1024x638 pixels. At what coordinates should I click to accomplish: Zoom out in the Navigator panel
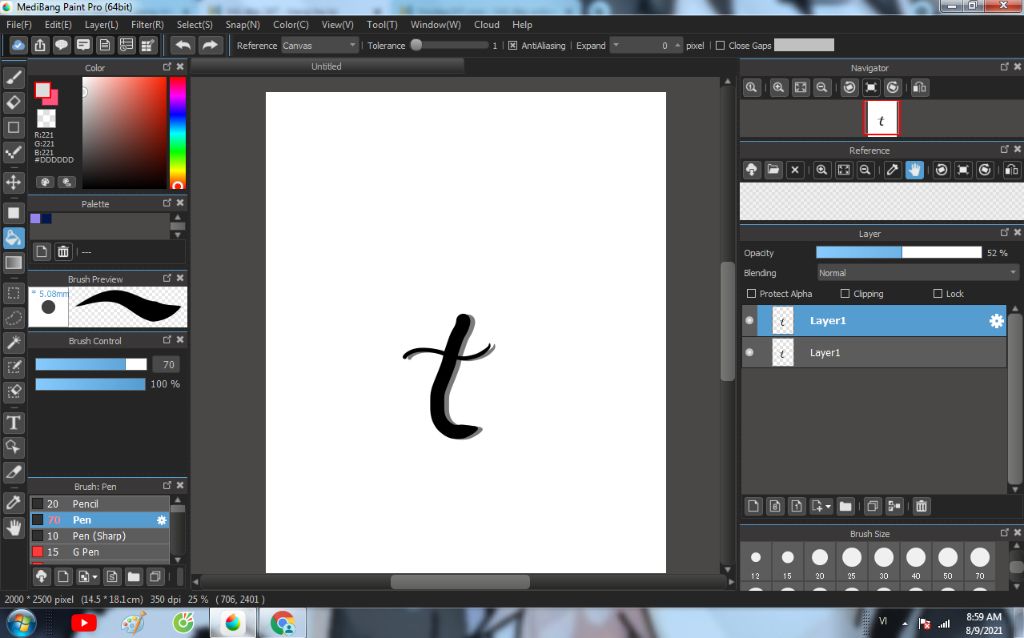[822, 88]
